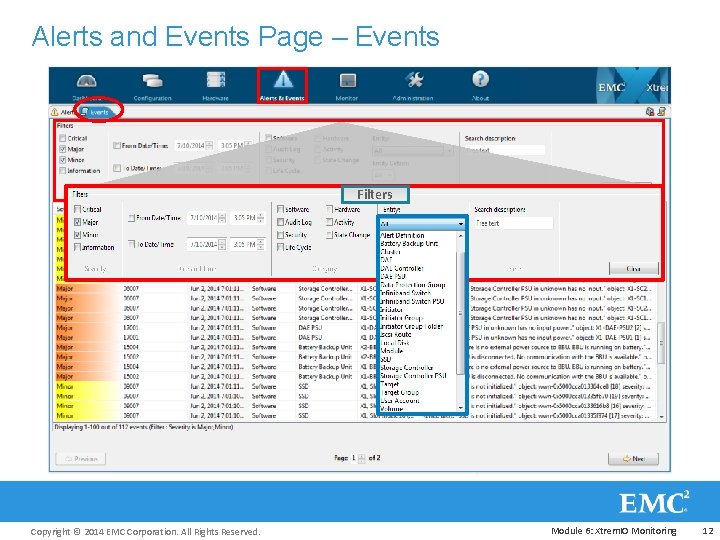
Task: Go to the Previous page button
Action: pos(81,459)
